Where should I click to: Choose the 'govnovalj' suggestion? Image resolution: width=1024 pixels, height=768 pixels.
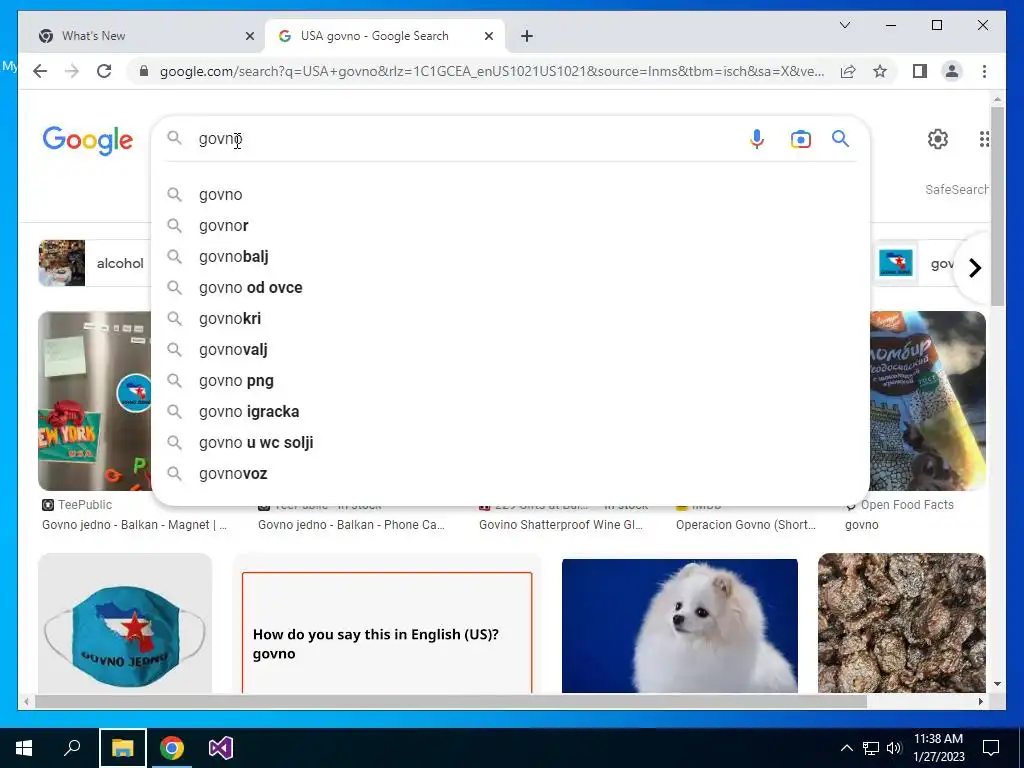pos(510,349)
